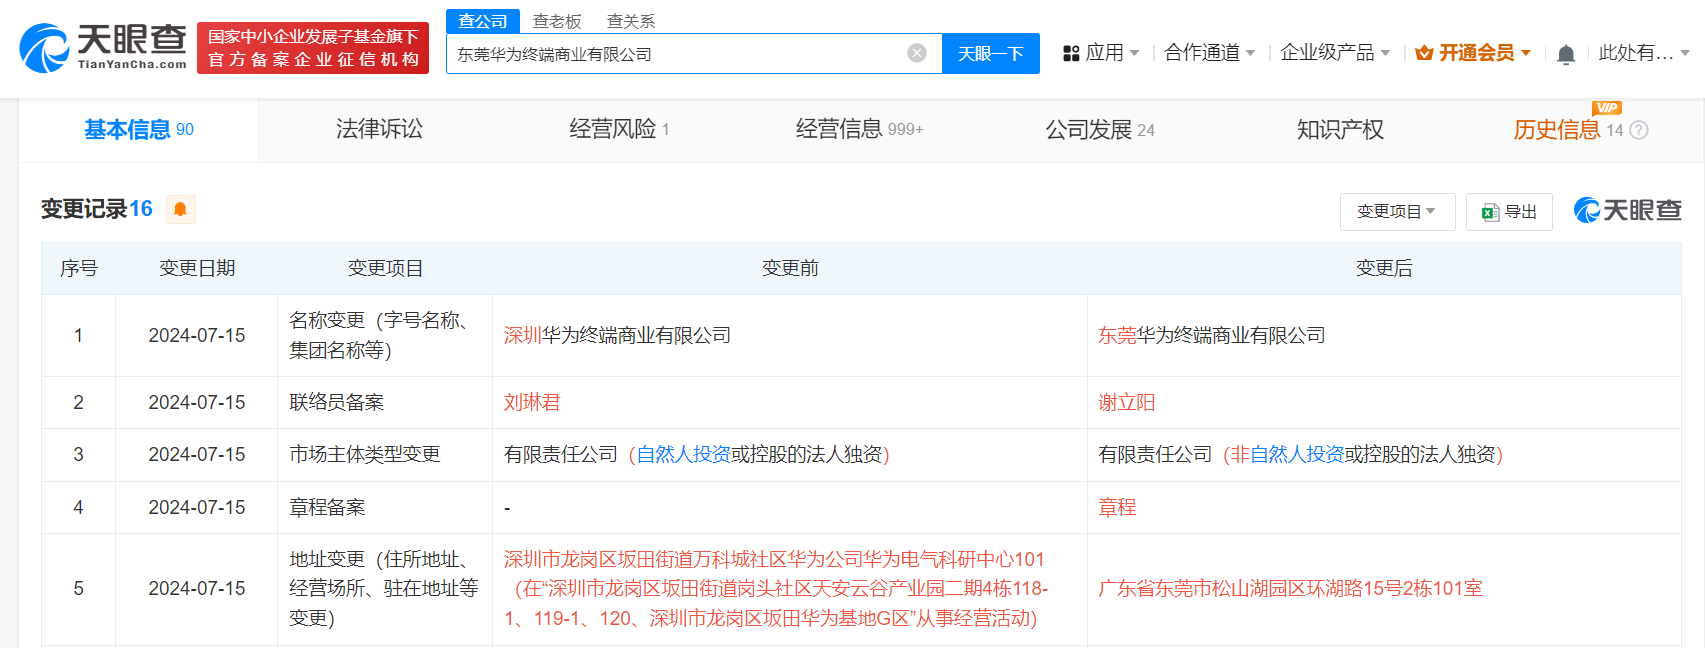Open the 开通会员 membership dropdown

(1473, 53)
